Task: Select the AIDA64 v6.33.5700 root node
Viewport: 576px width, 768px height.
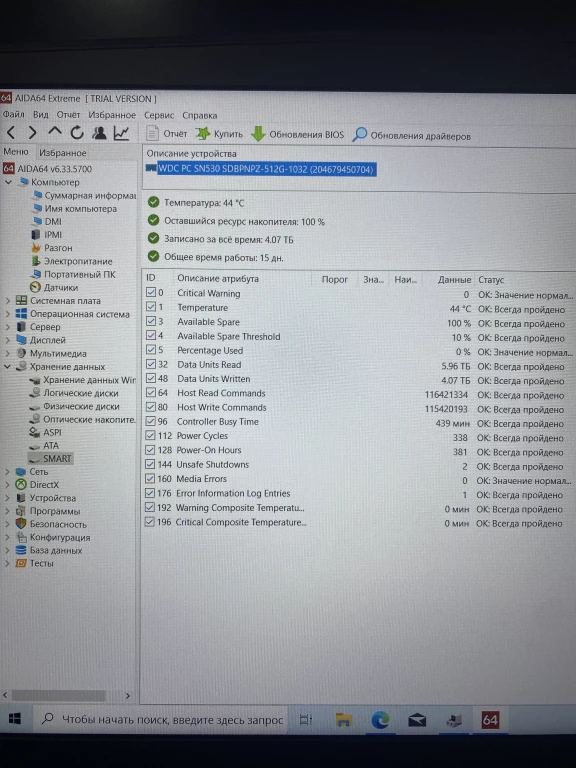Action: pyautogui.click(x=48, y=168)
